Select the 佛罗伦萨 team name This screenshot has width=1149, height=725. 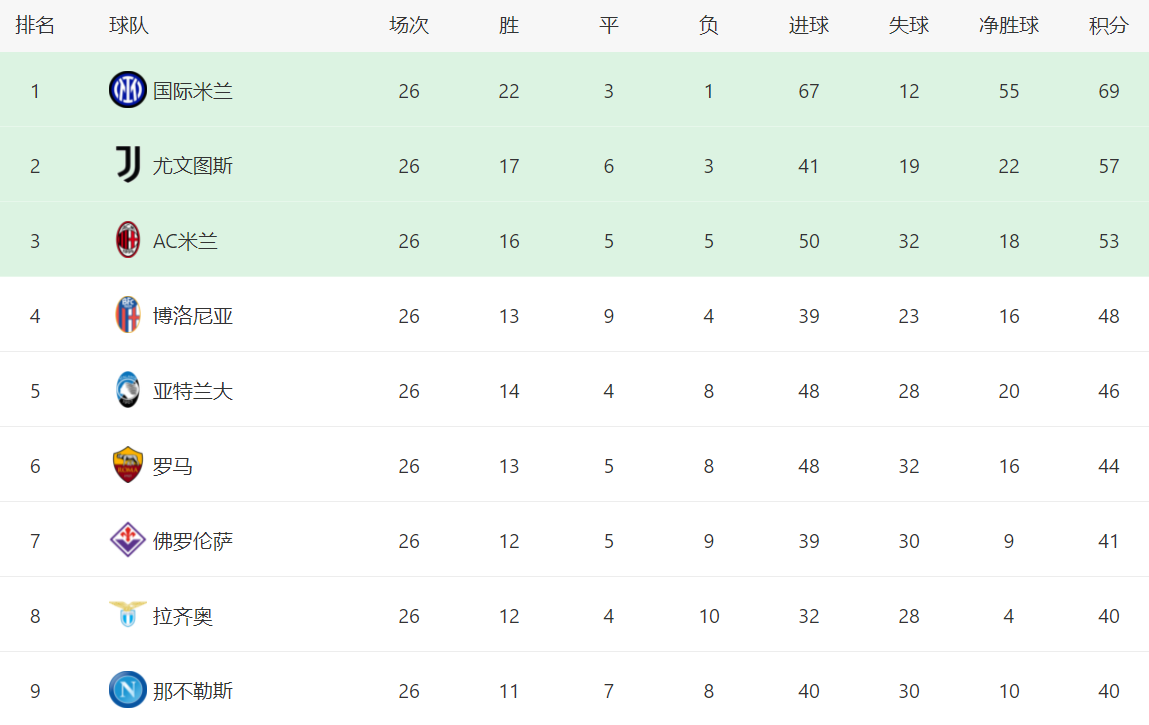[x=193, y=541]
